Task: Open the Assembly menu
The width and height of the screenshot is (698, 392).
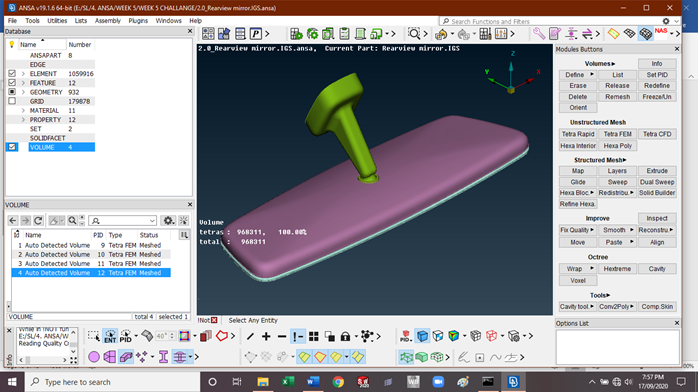Action: click(108, 21)
